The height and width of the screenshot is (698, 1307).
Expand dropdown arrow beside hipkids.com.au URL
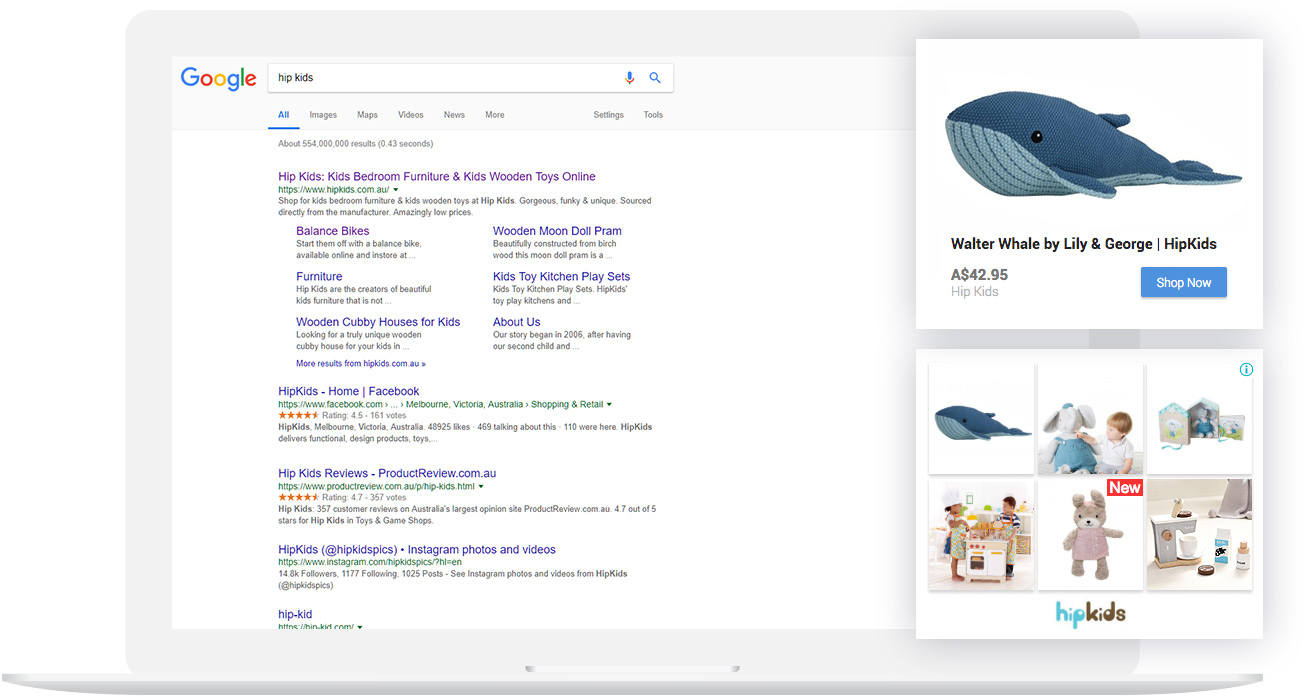tap(396, 189)
